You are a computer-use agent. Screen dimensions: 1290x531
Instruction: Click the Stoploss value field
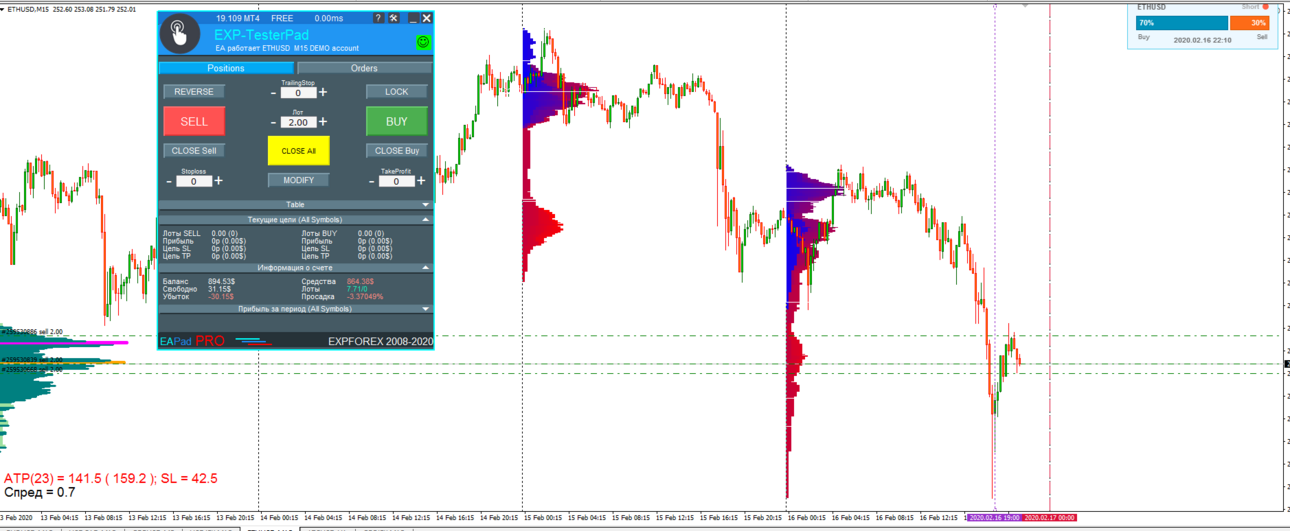coord(194,182)
